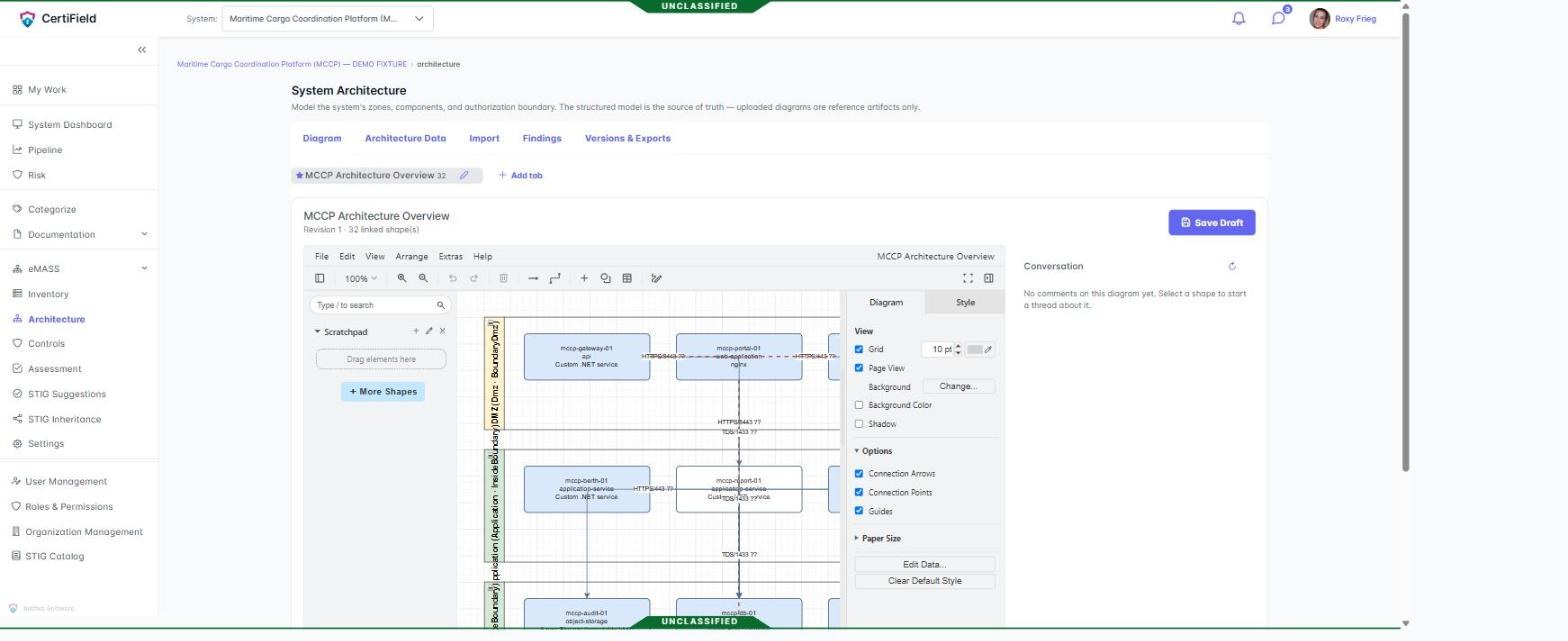The height and width of the screenshot is (641, 1568).
Task: Click the page's vertical scrollbar
Action: pyautogui.click(x=1406, y=240)
